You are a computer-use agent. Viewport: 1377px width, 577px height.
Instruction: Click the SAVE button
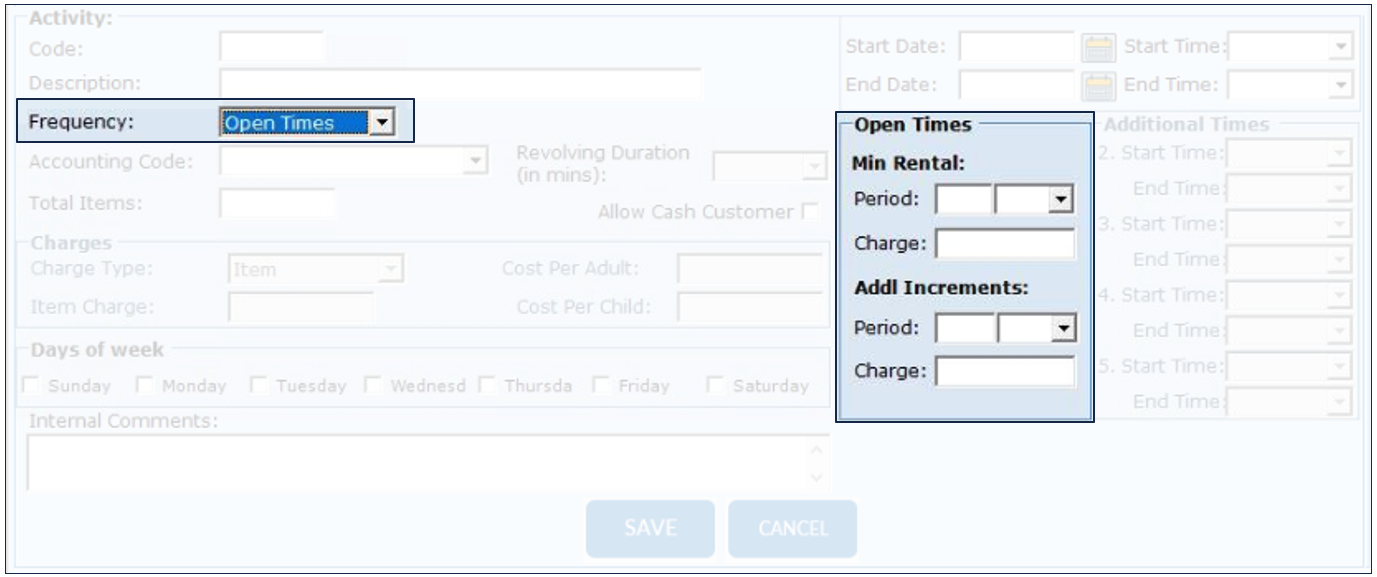650,528
